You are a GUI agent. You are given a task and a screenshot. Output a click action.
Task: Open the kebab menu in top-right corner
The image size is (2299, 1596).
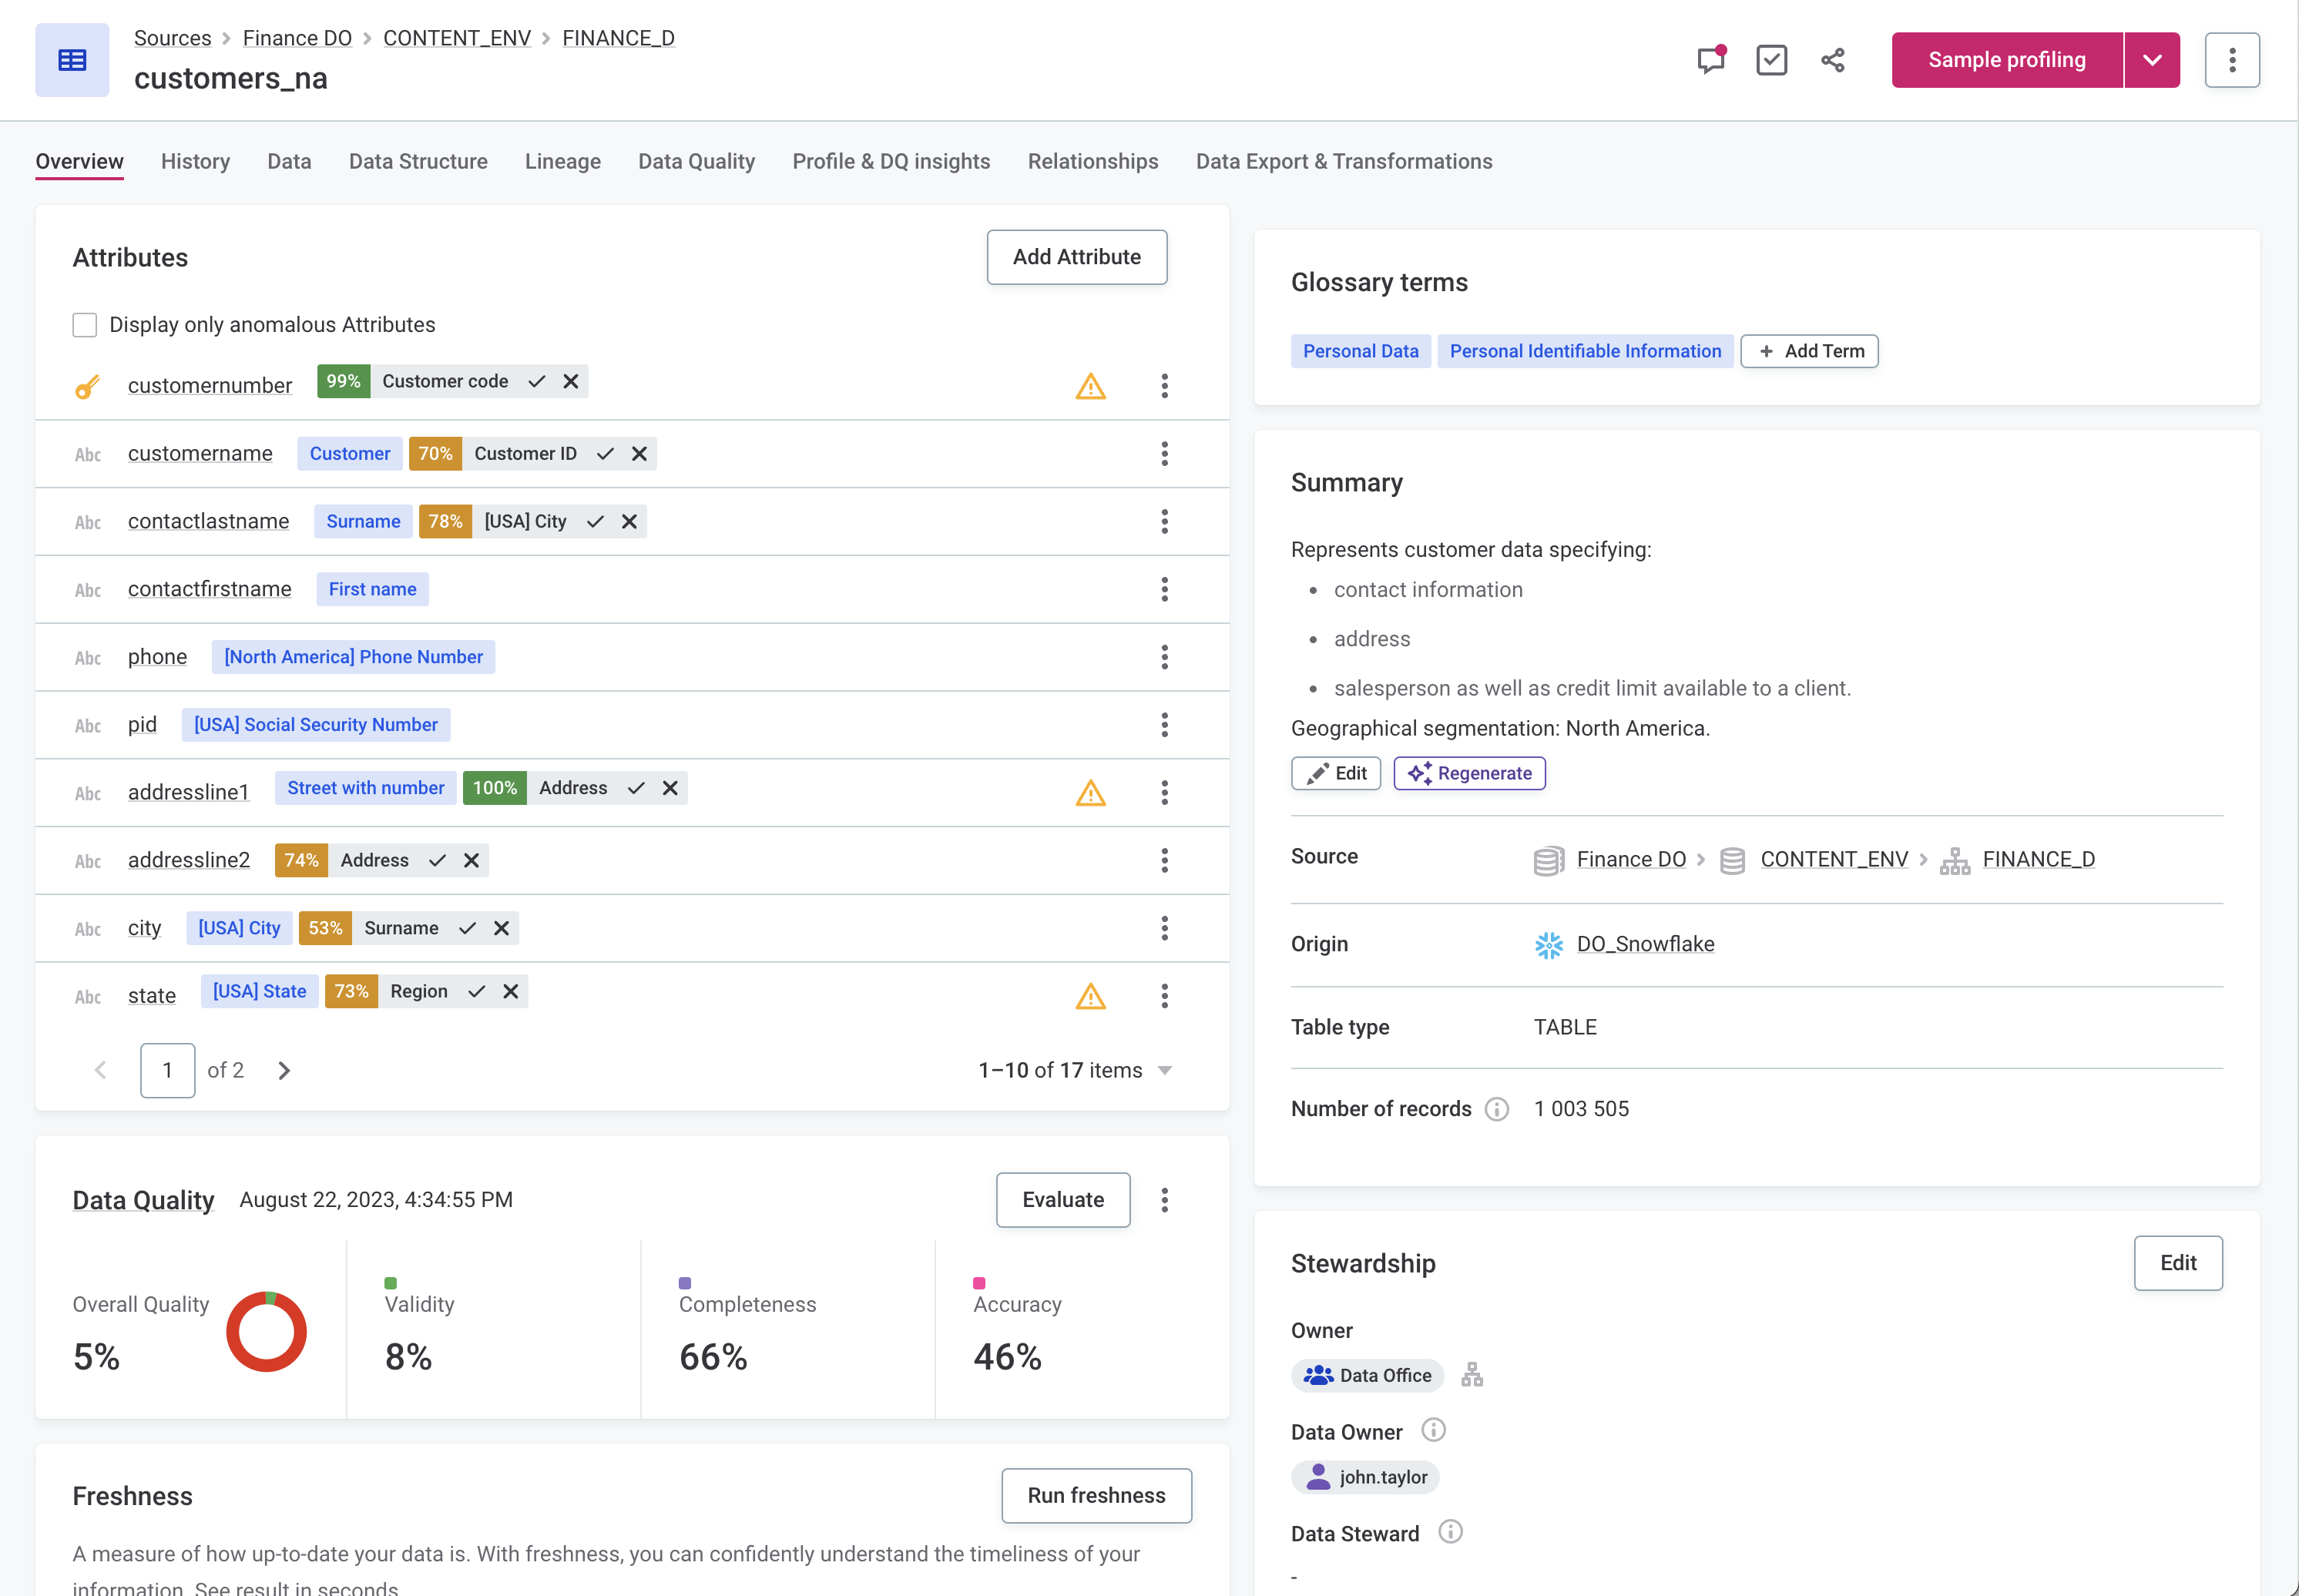[x=2232, y=60]
